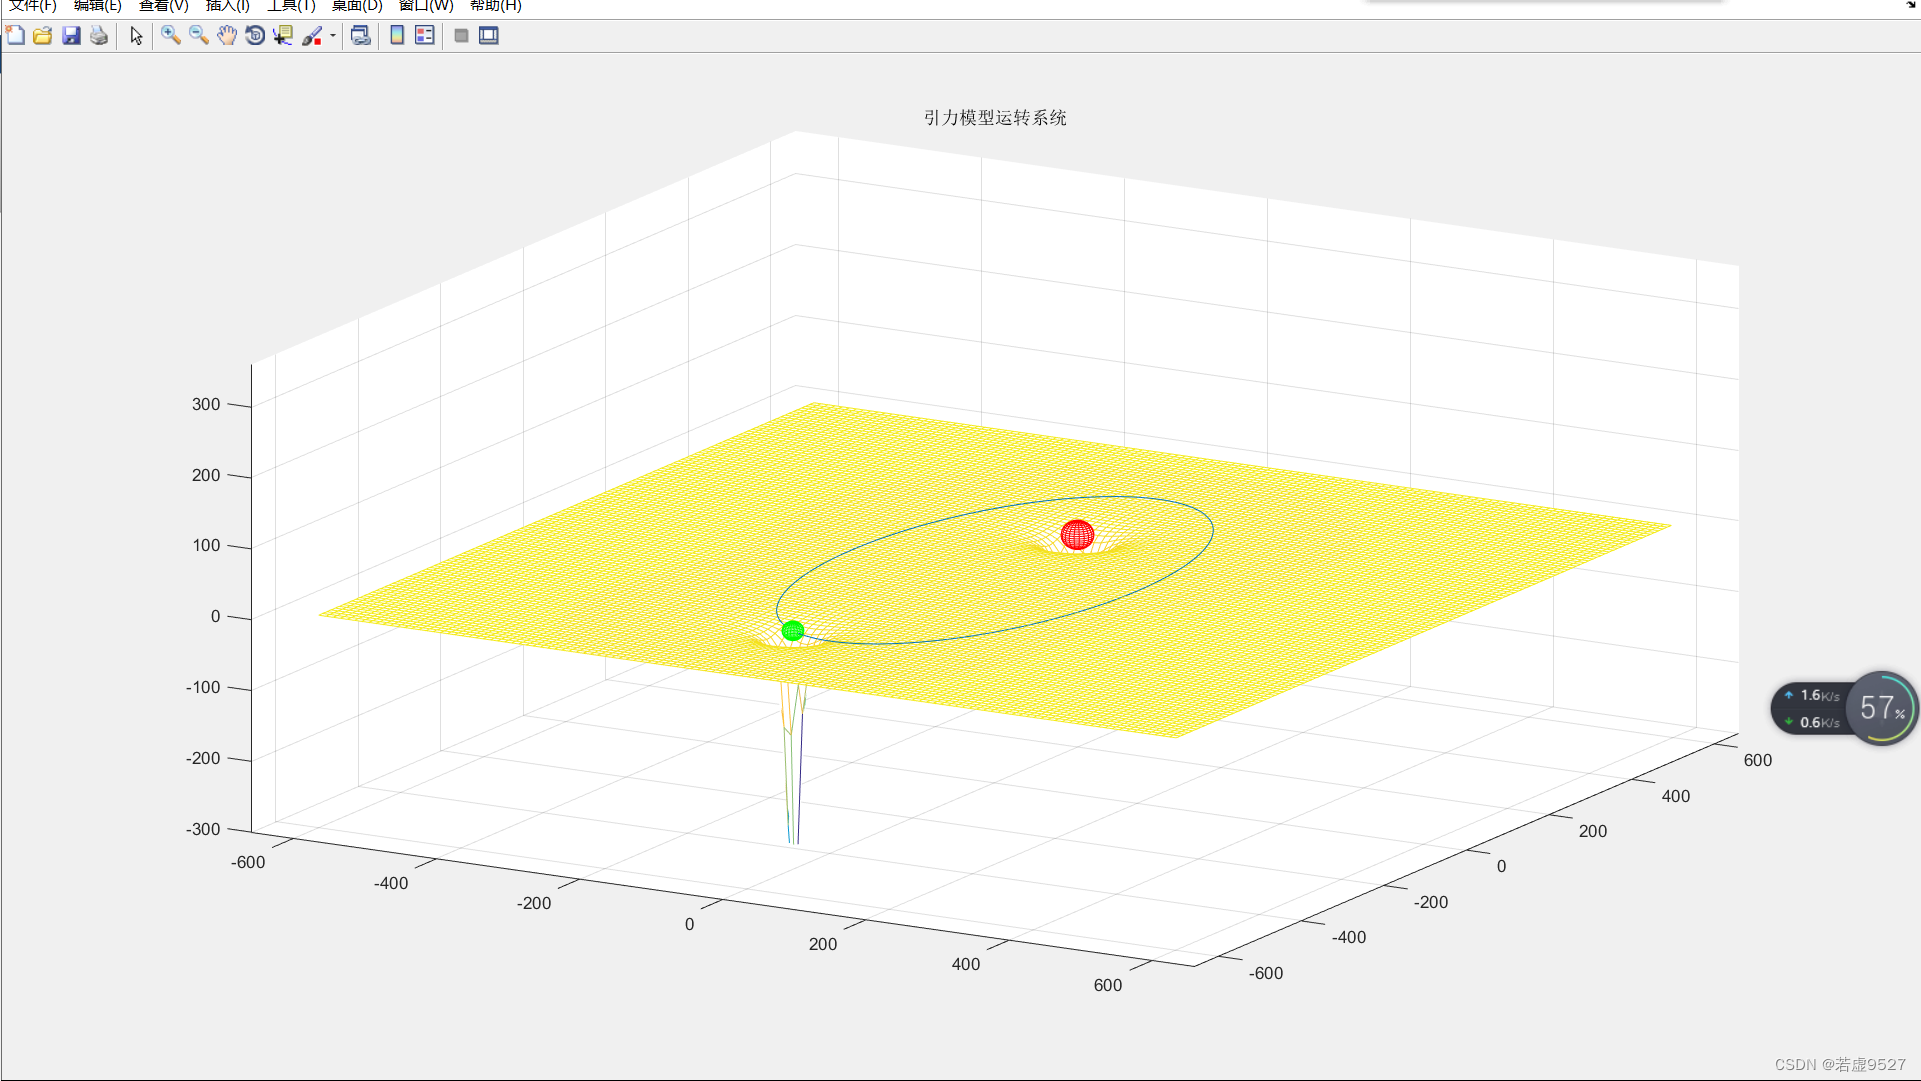Save the current figure
Viewport: 1921px width, 1081px height.
pos(71,36)
